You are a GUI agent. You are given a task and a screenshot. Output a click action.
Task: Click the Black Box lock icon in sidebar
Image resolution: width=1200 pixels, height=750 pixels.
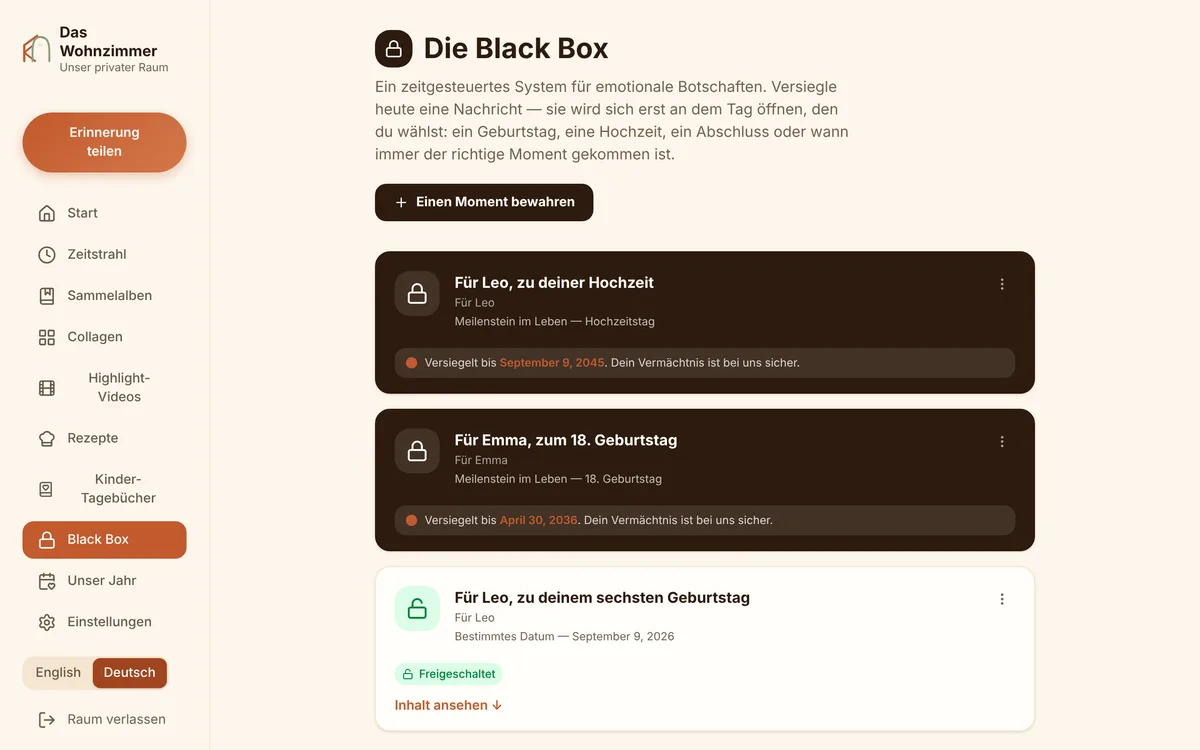pyautogui.click(x=47, y=540)
